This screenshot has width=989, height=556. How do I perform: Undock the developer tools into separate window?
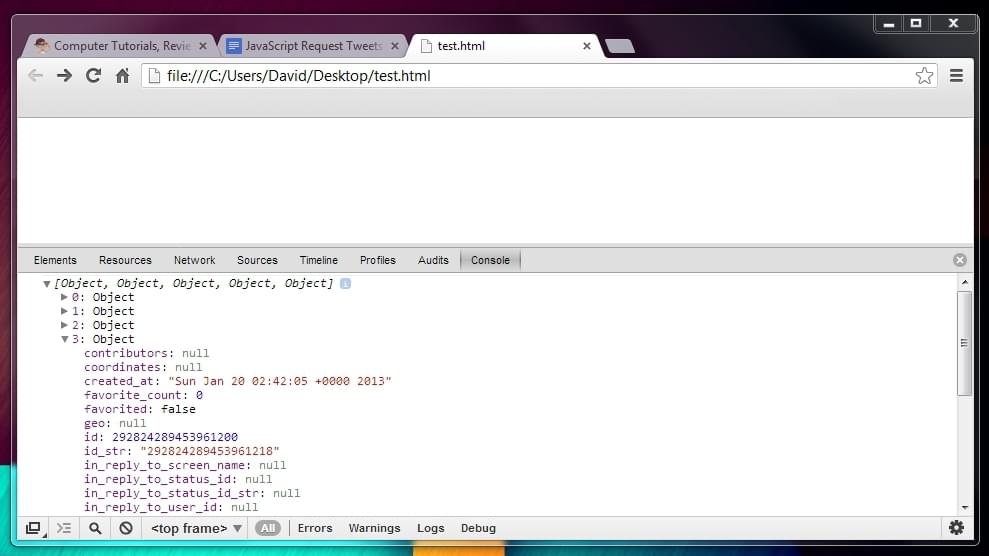[x=33, y=528]
